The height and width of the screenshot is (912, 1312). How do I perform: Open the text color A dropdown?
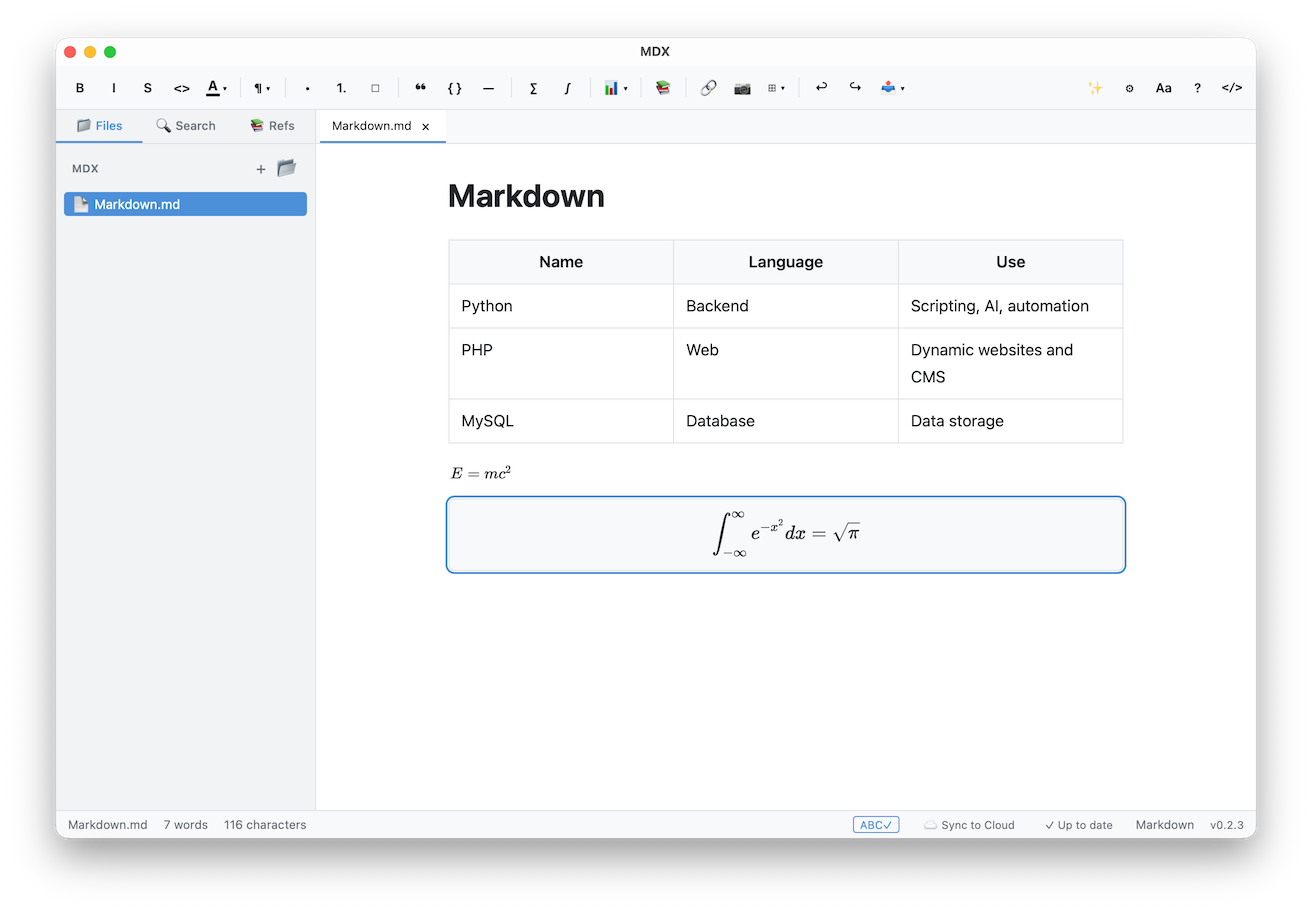click(217, 88)
